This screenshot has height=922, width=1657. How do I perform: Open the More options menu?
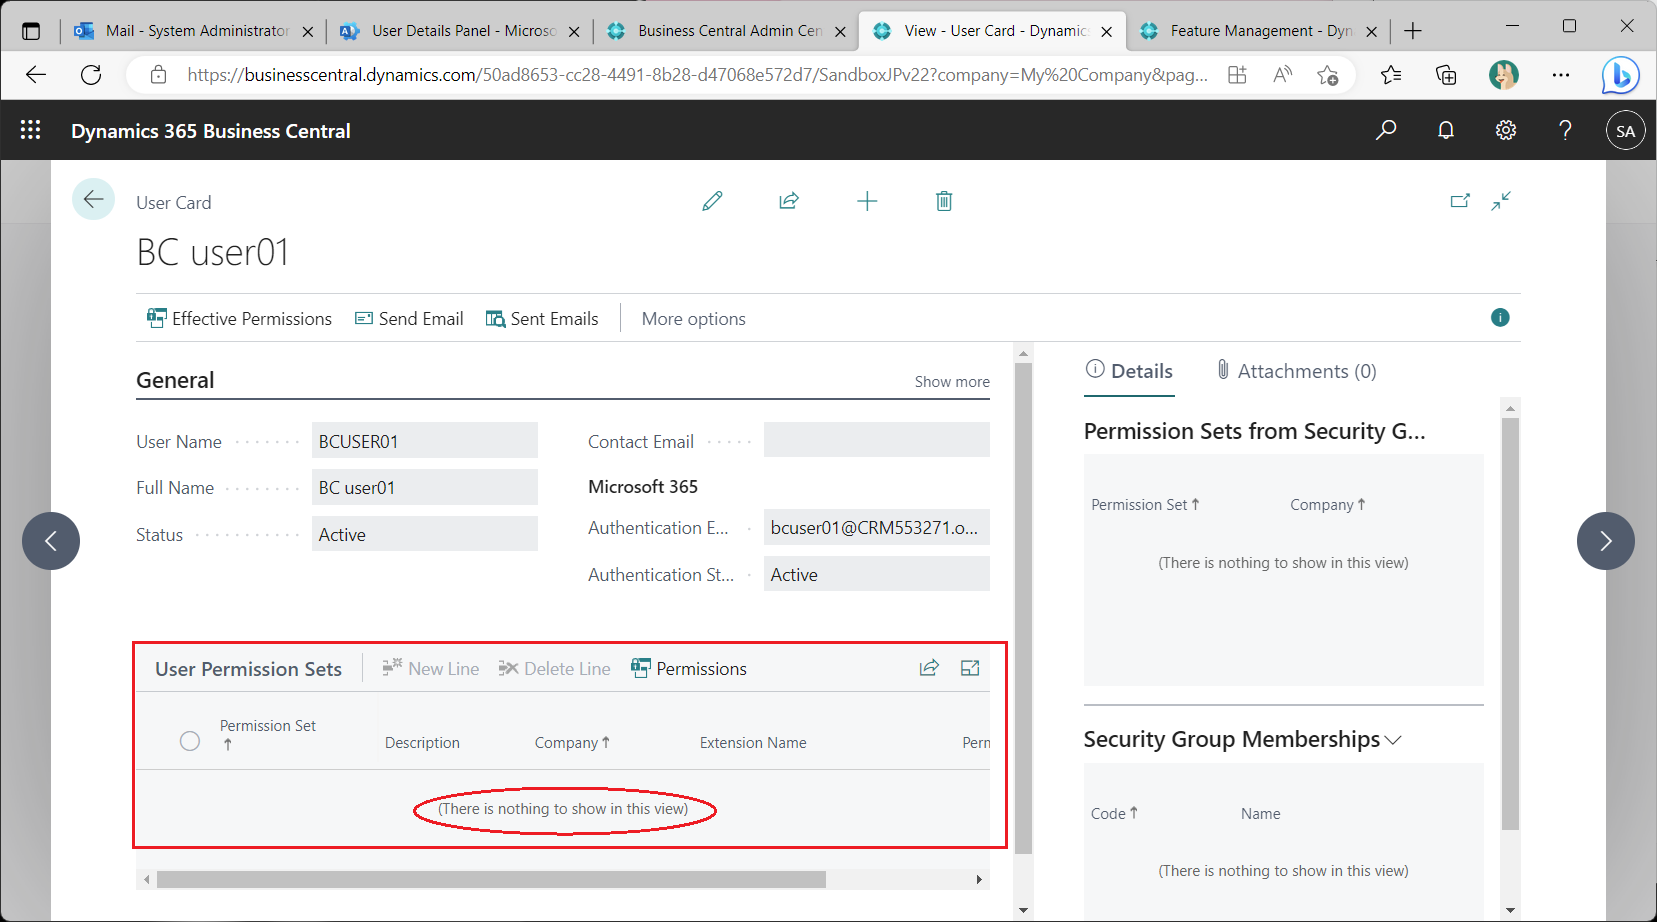(x=693, y=318)
